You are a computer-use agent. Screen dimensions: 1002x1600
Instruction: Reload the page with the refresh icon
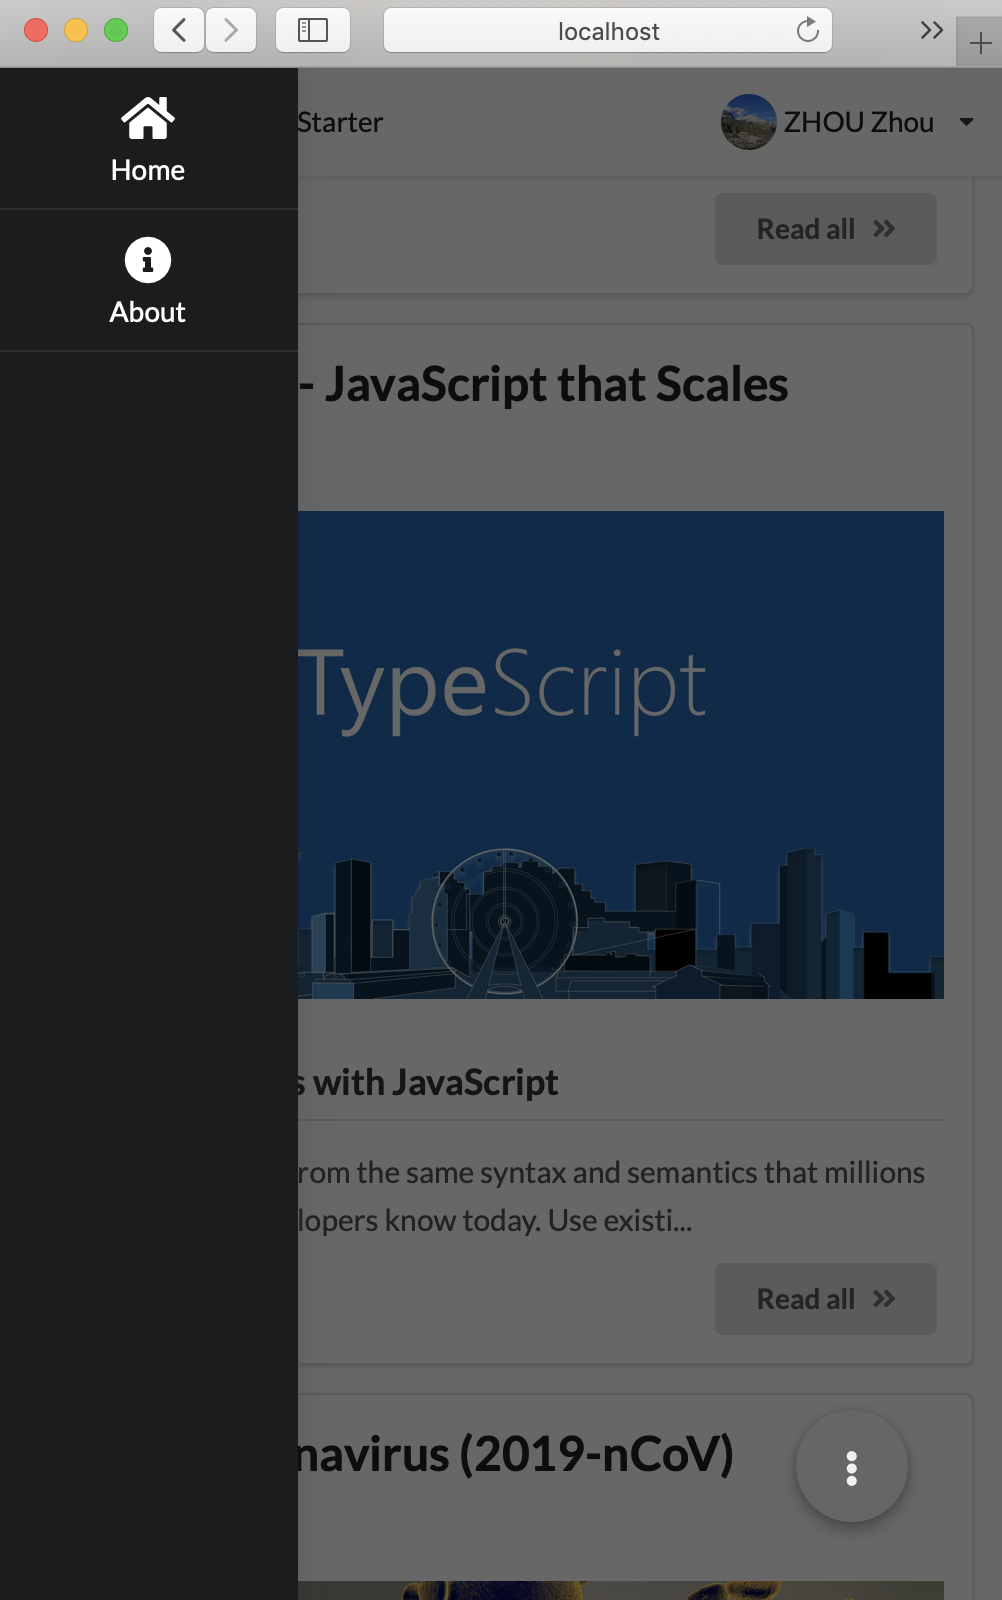807,31
